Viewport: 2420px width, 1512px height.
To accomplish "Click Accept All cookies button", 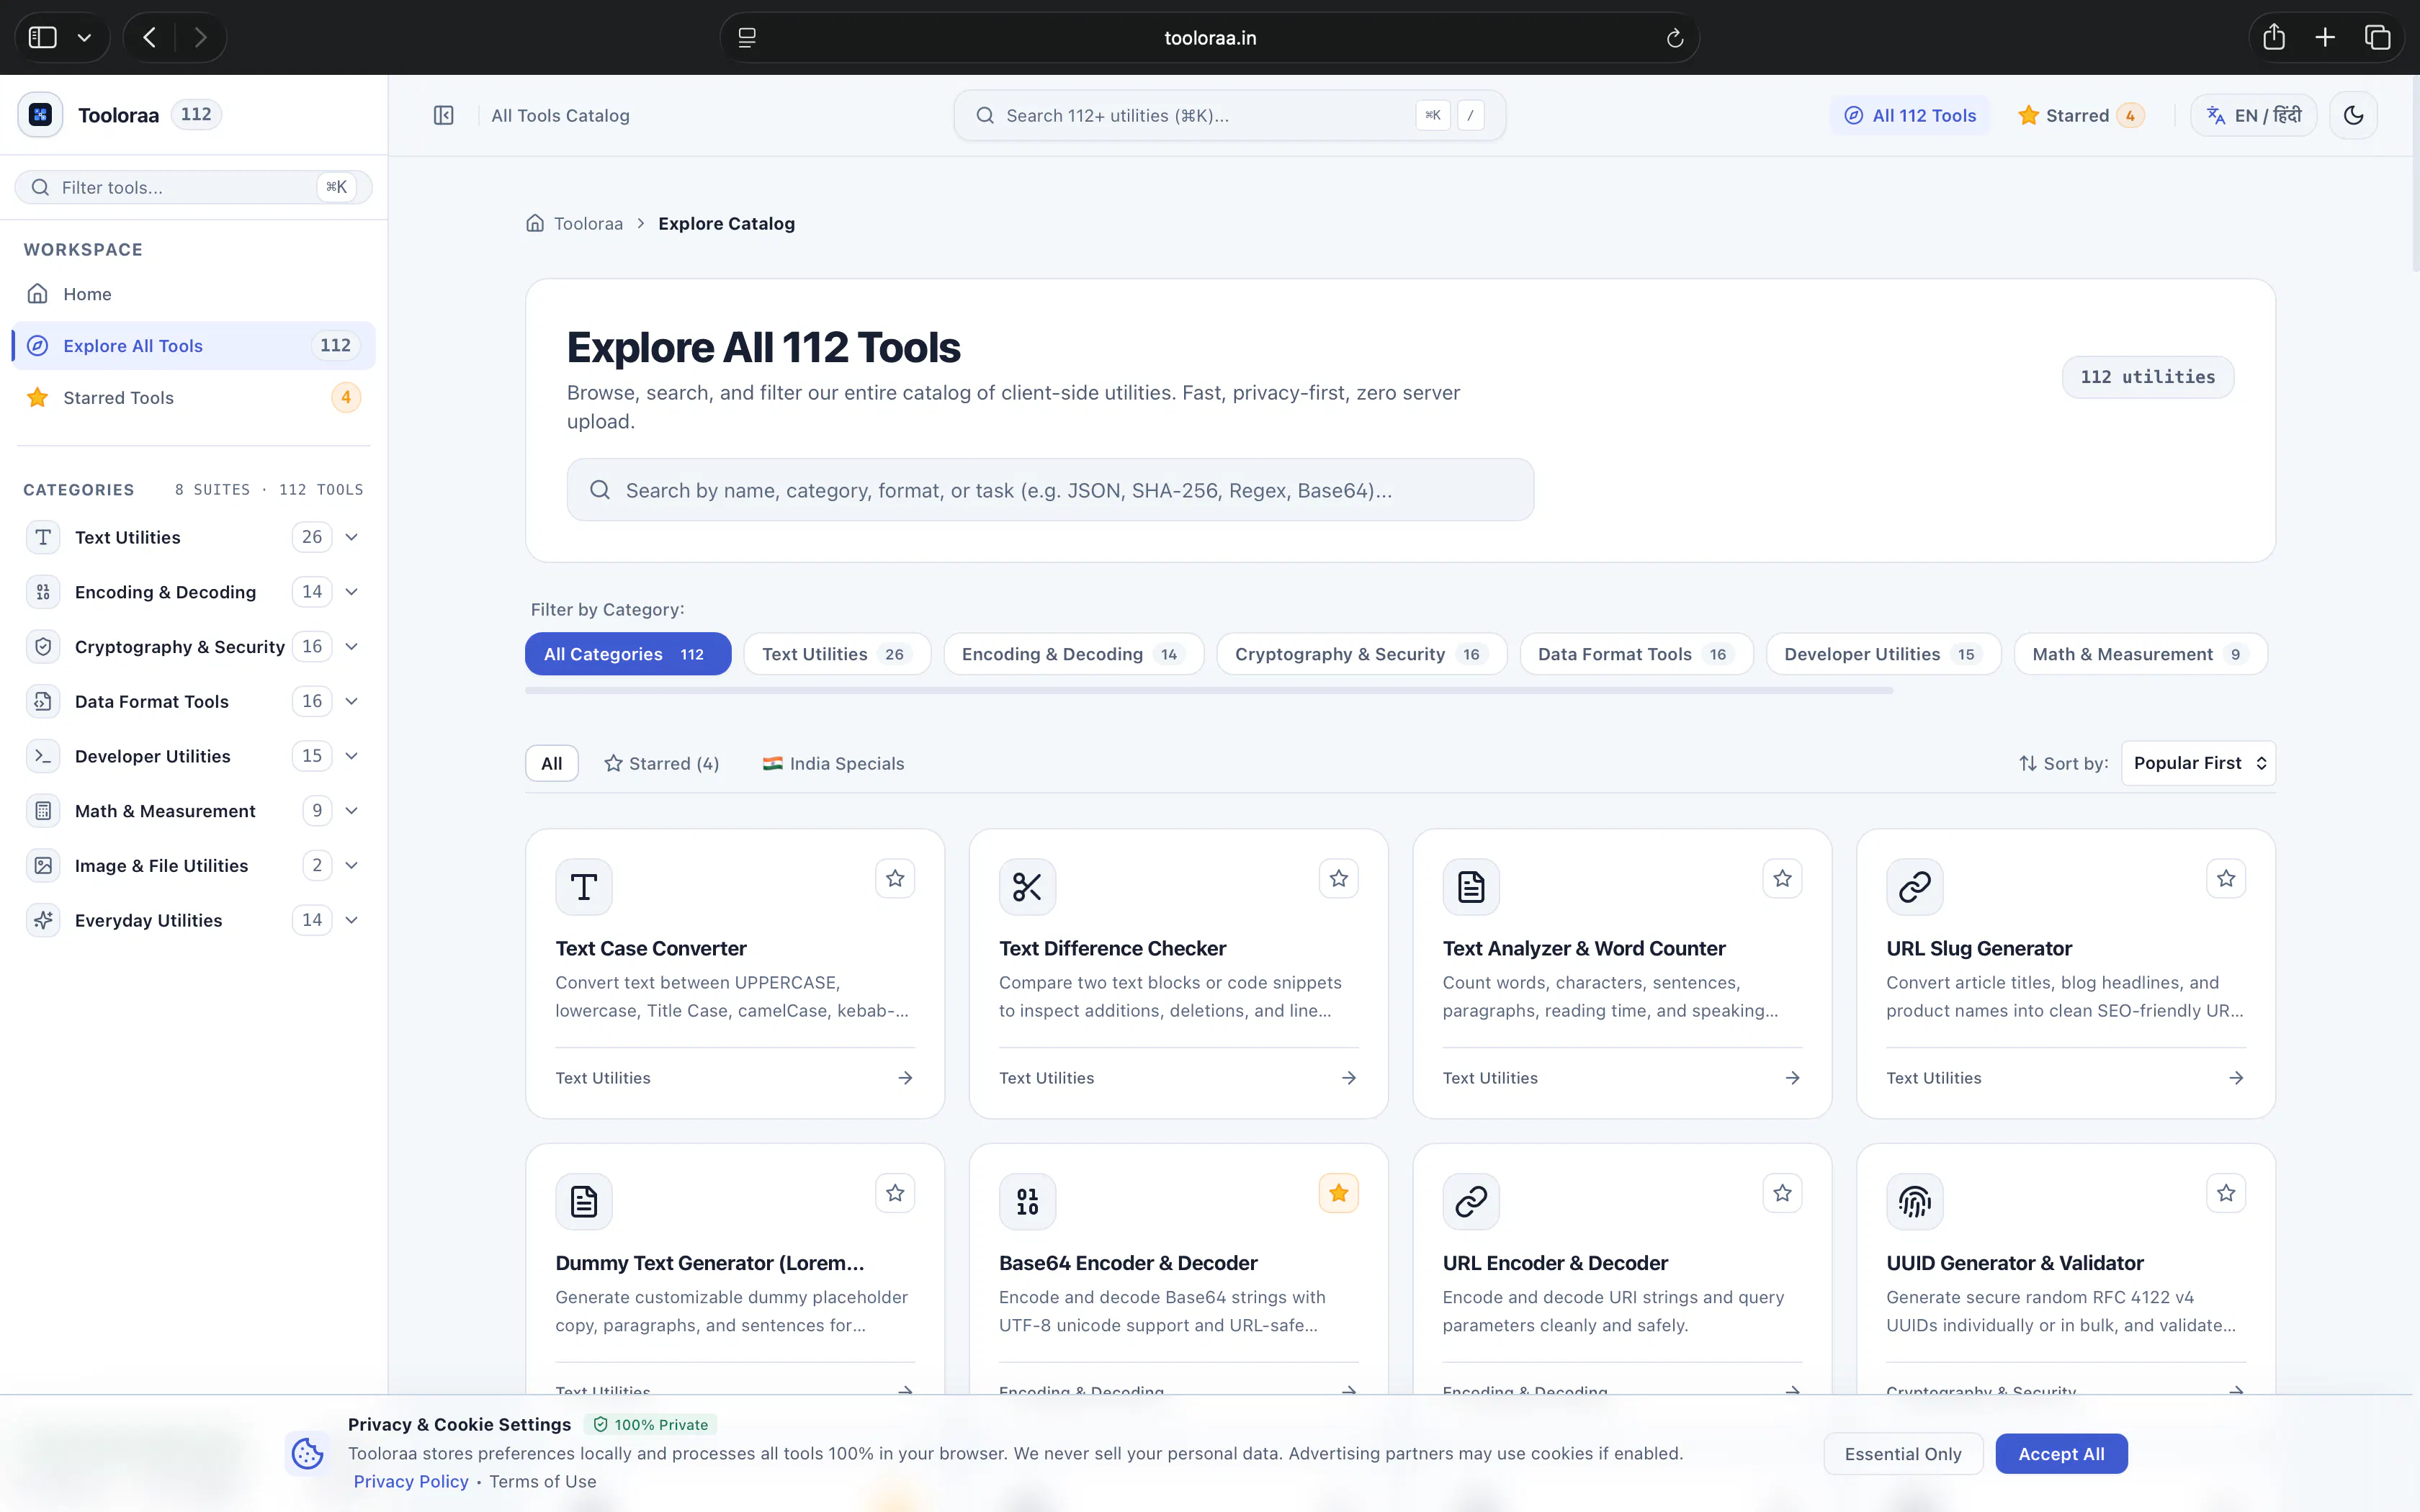I will tap(2061, 1454).
